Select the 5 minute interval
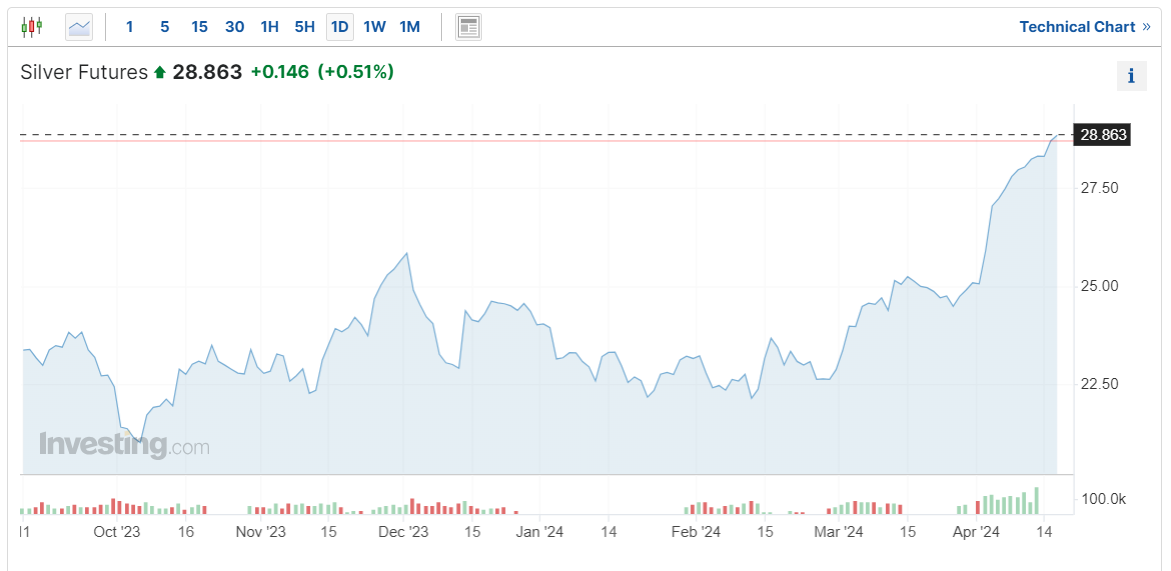The image size is (1171, 571). (164, 27)
